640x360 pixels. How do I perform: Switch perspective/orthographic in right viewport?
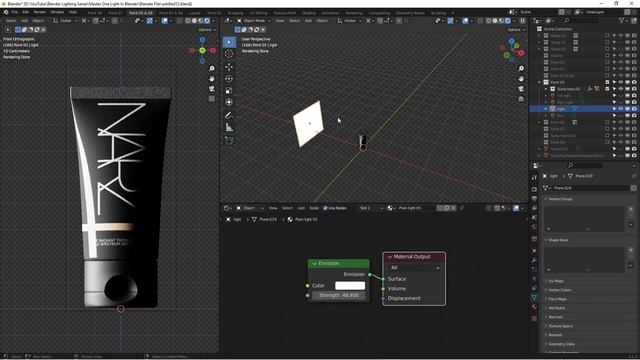pos(521,99)
